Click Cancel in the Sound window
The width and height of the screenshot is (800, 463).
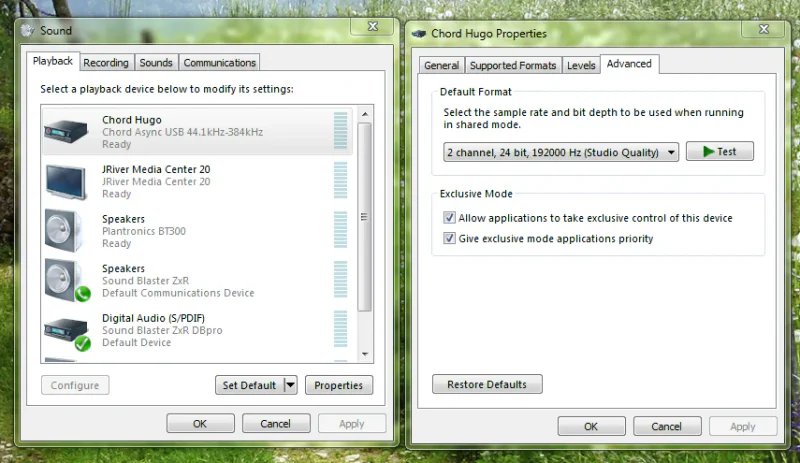(276, 424)
